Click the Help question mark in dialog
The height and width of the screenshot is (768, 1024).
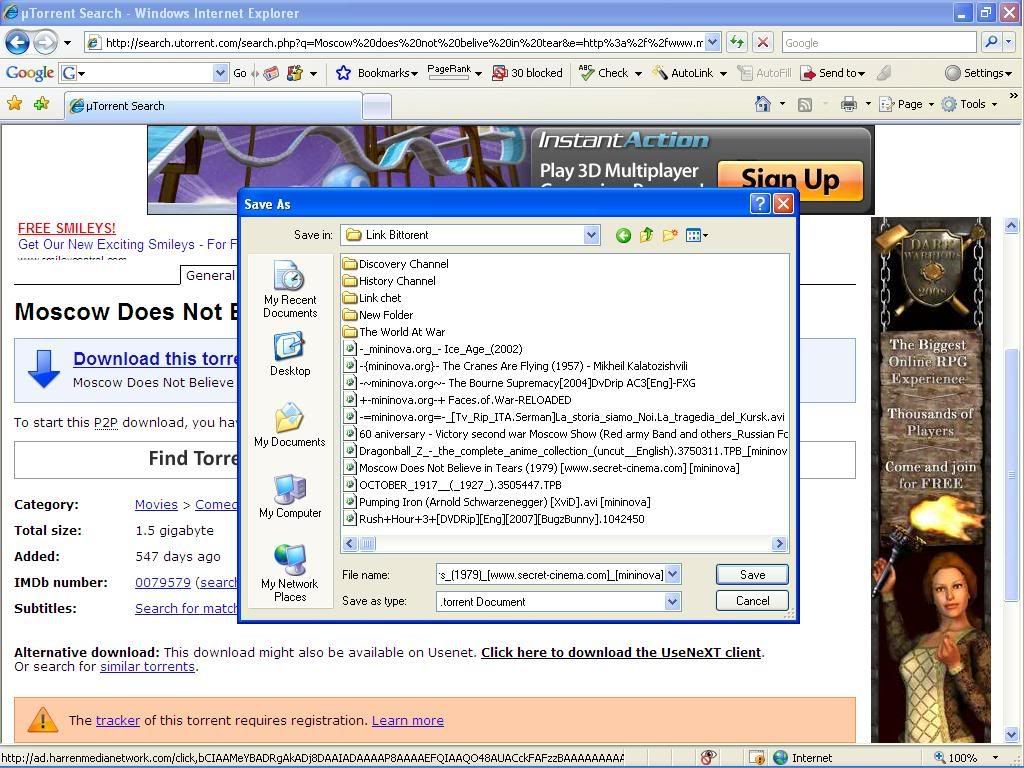tap(760, 204)
